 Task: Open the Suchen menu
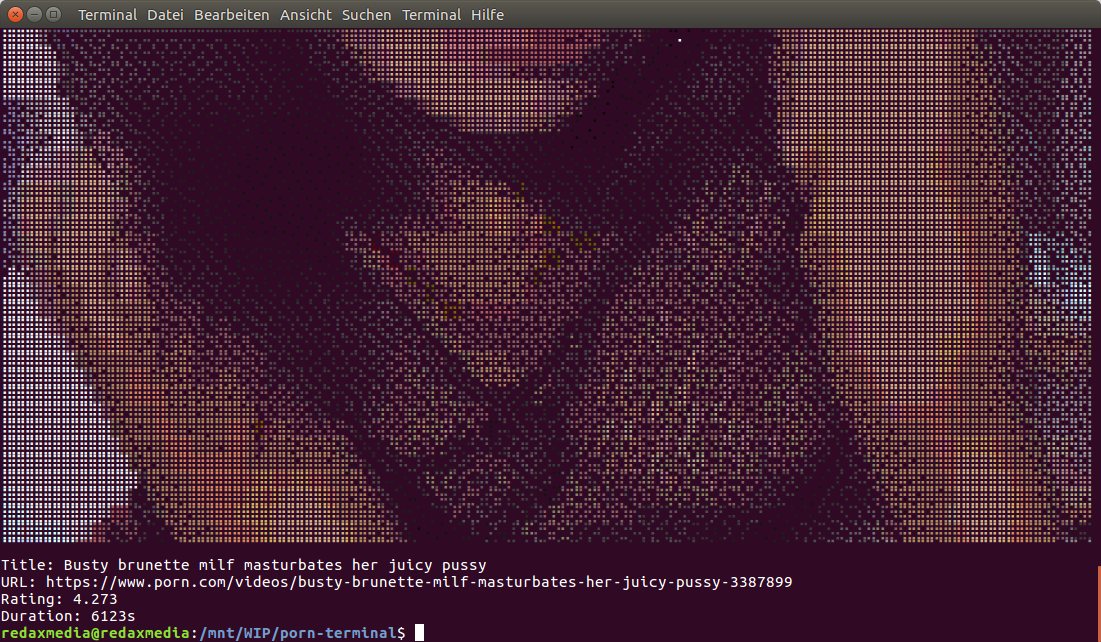click(367, 15)
